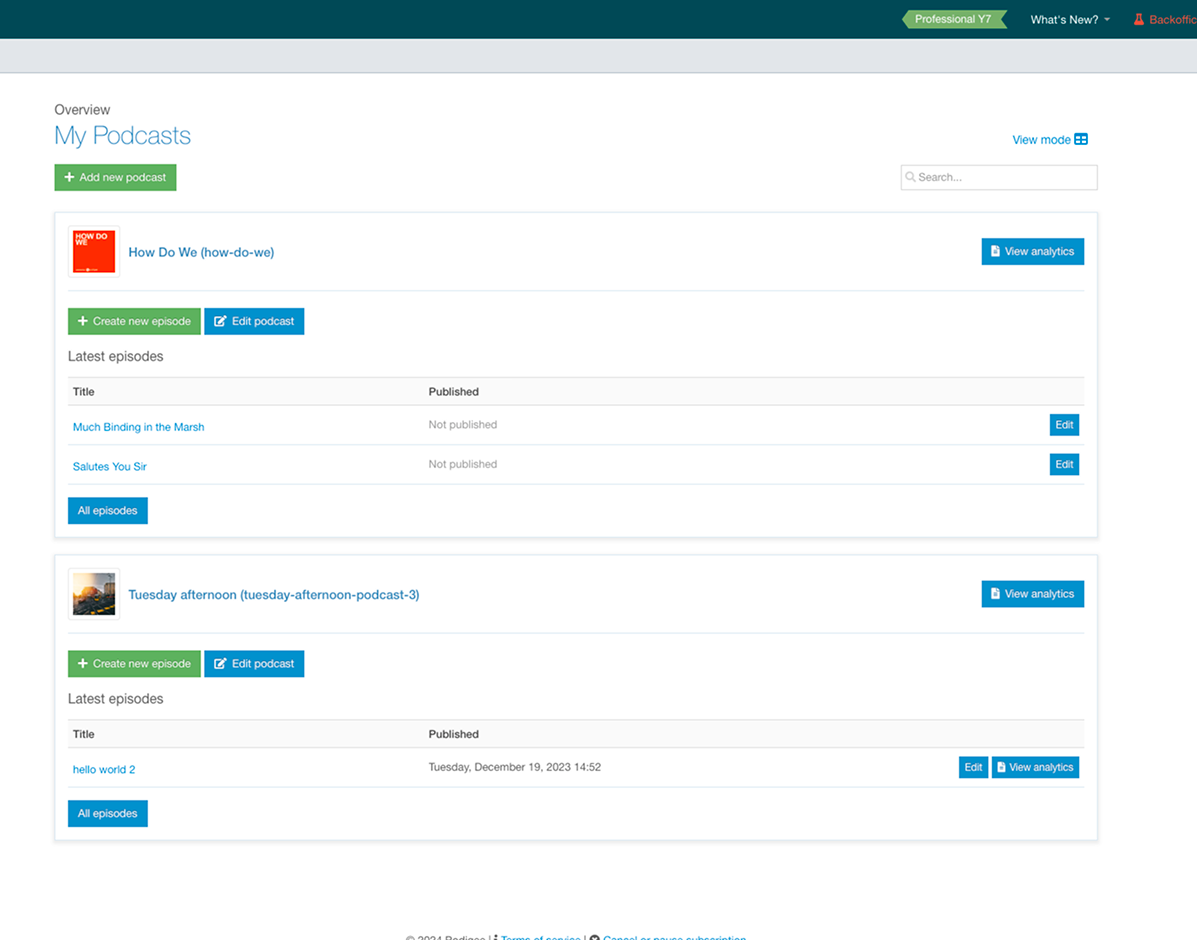Expand the What's New? dropdown
This screenshot has height=940, width=1197.
[x=1070, y=20]
